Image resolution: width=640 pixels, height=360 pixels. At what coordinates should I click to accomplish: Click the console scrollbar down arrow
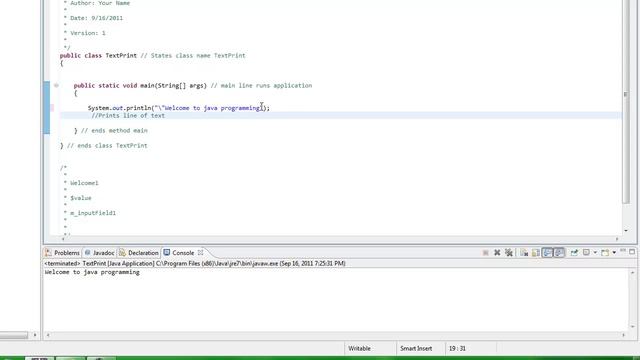coord(632,327)
